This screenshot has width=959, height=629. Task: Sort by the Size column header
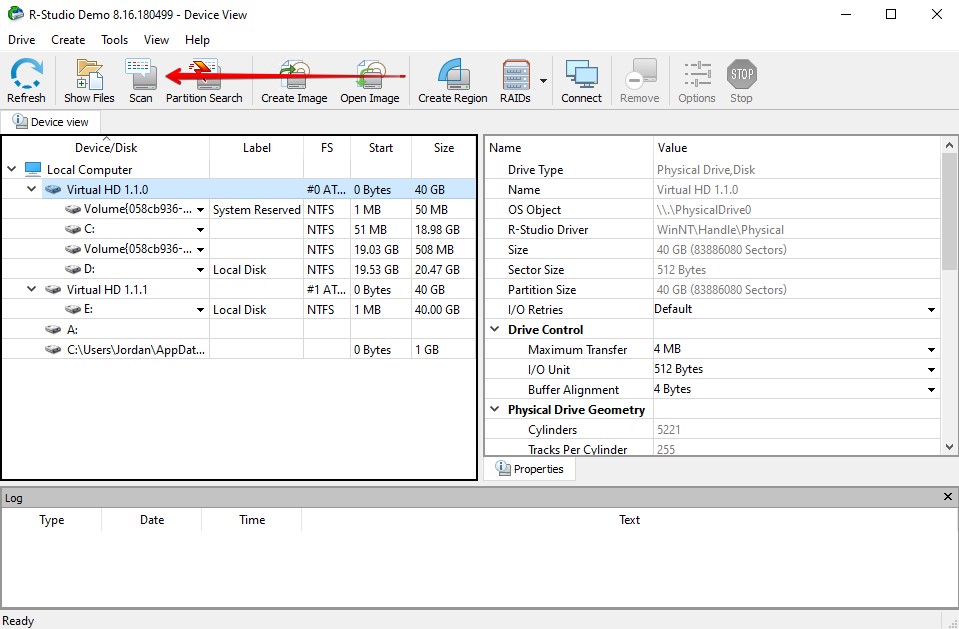(443, 147)
